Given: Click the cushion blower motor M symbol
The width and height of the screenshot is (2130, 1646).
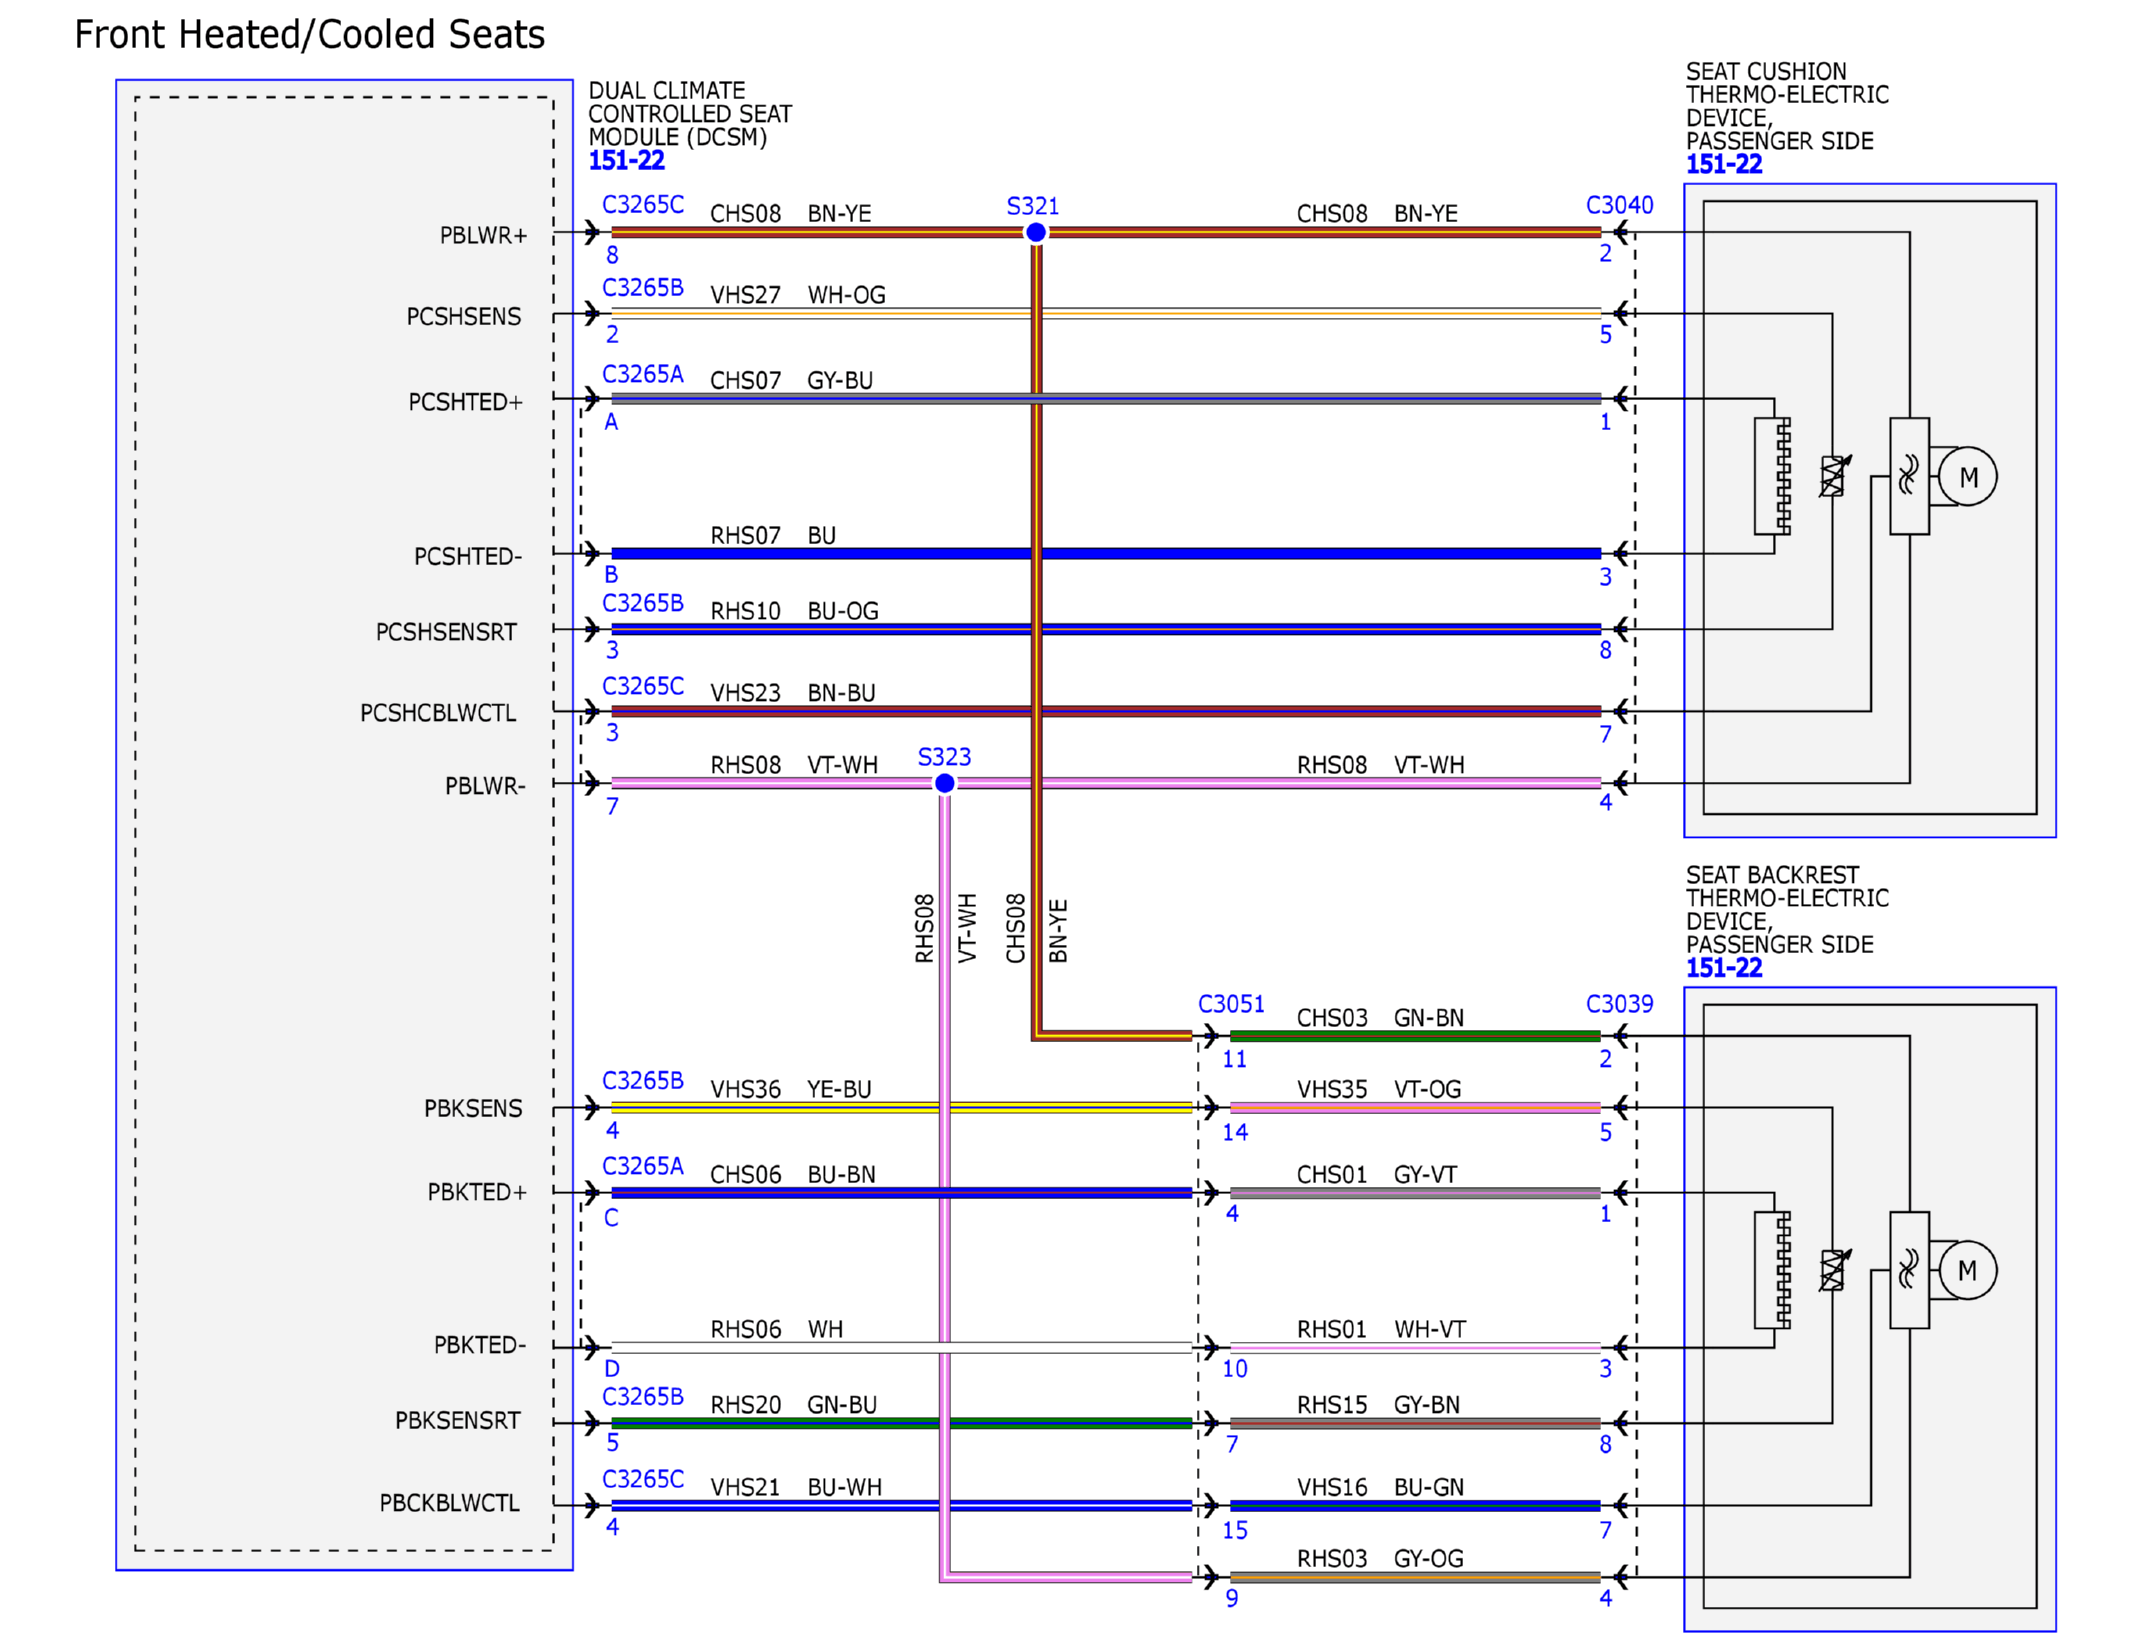Looking at the screenshot, I should click(1967, 477).
